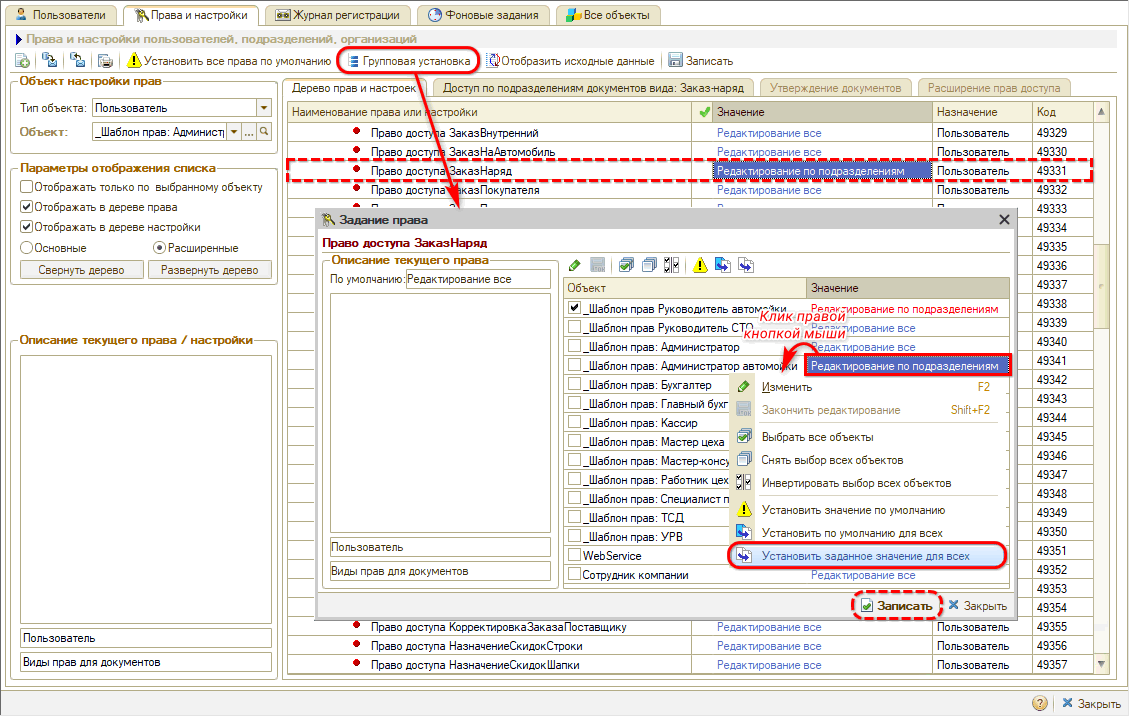Click invert selection icon in dialog toolbar
1129x716 pixels.
click(672, 265)
